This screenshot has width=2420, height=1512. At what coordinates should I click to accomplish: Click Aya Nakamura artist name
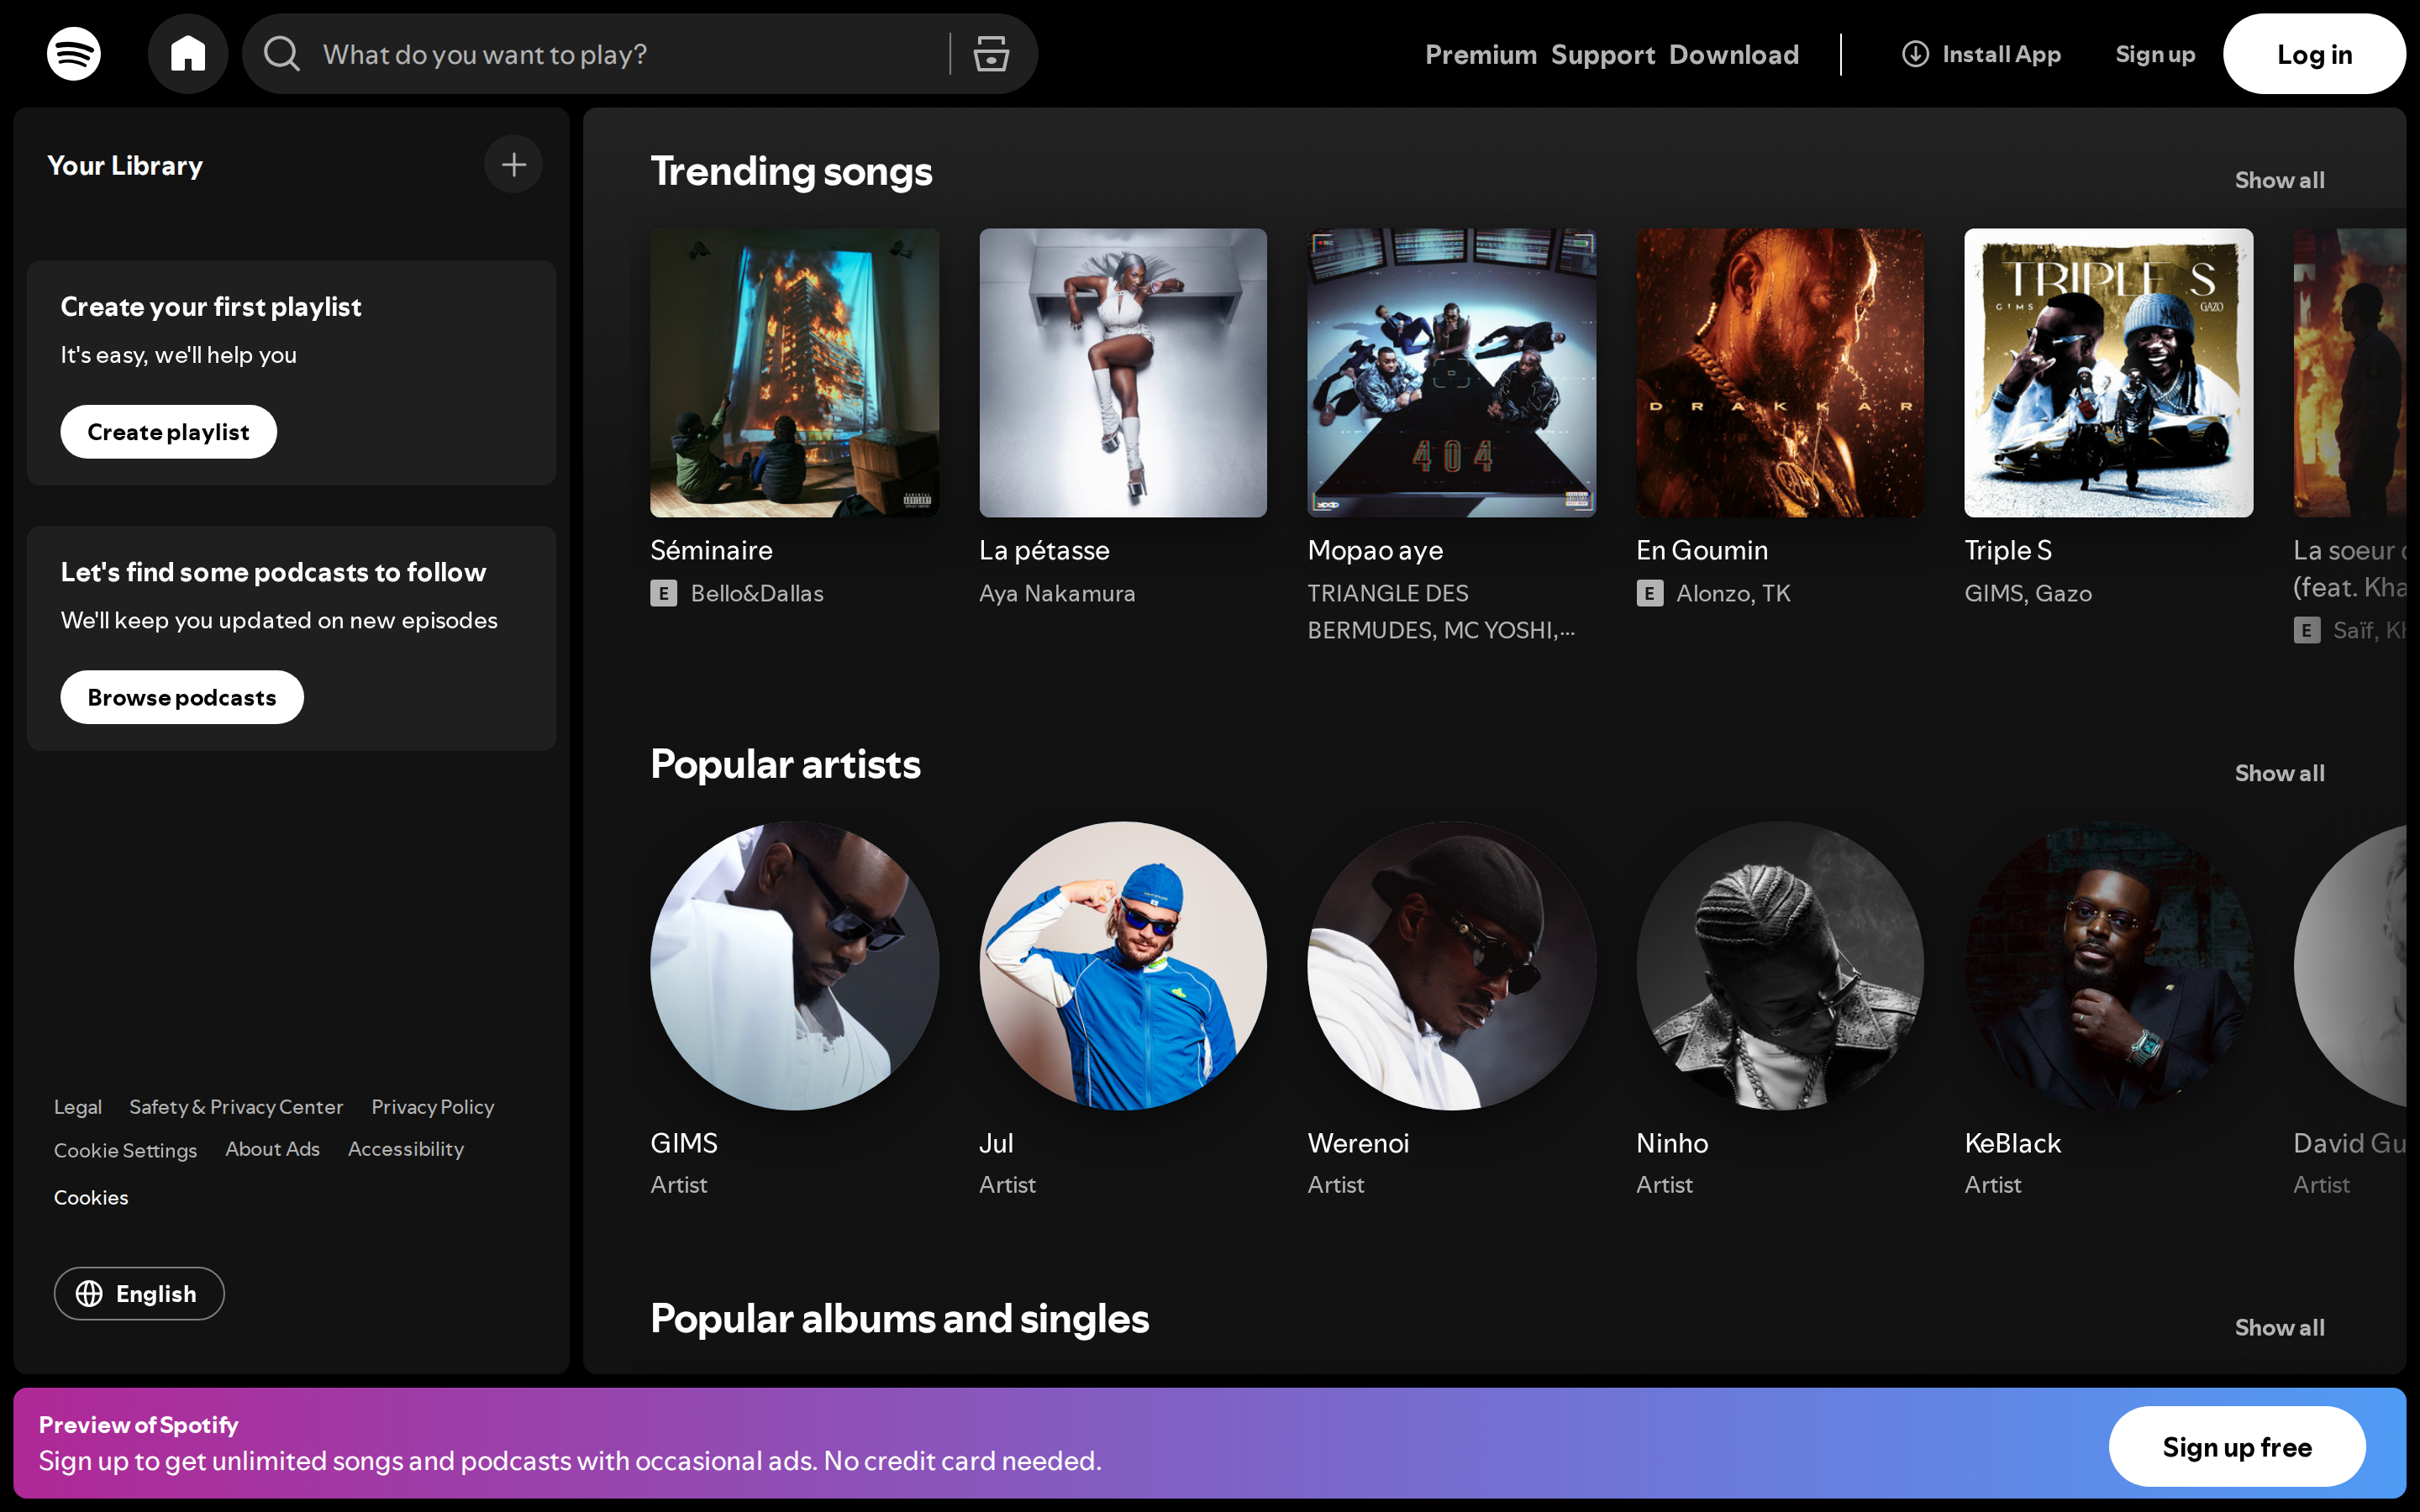[1057, 593]
